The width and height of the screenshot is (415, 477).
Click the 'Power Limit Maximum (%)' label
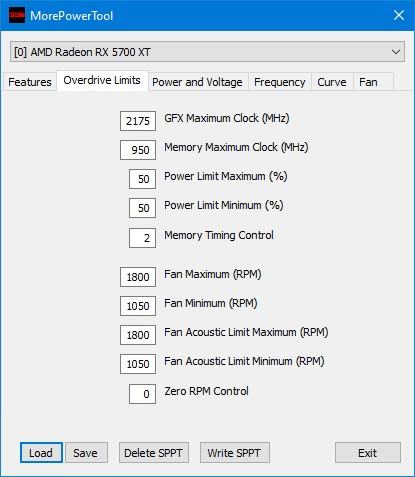(x=226, y=176)
